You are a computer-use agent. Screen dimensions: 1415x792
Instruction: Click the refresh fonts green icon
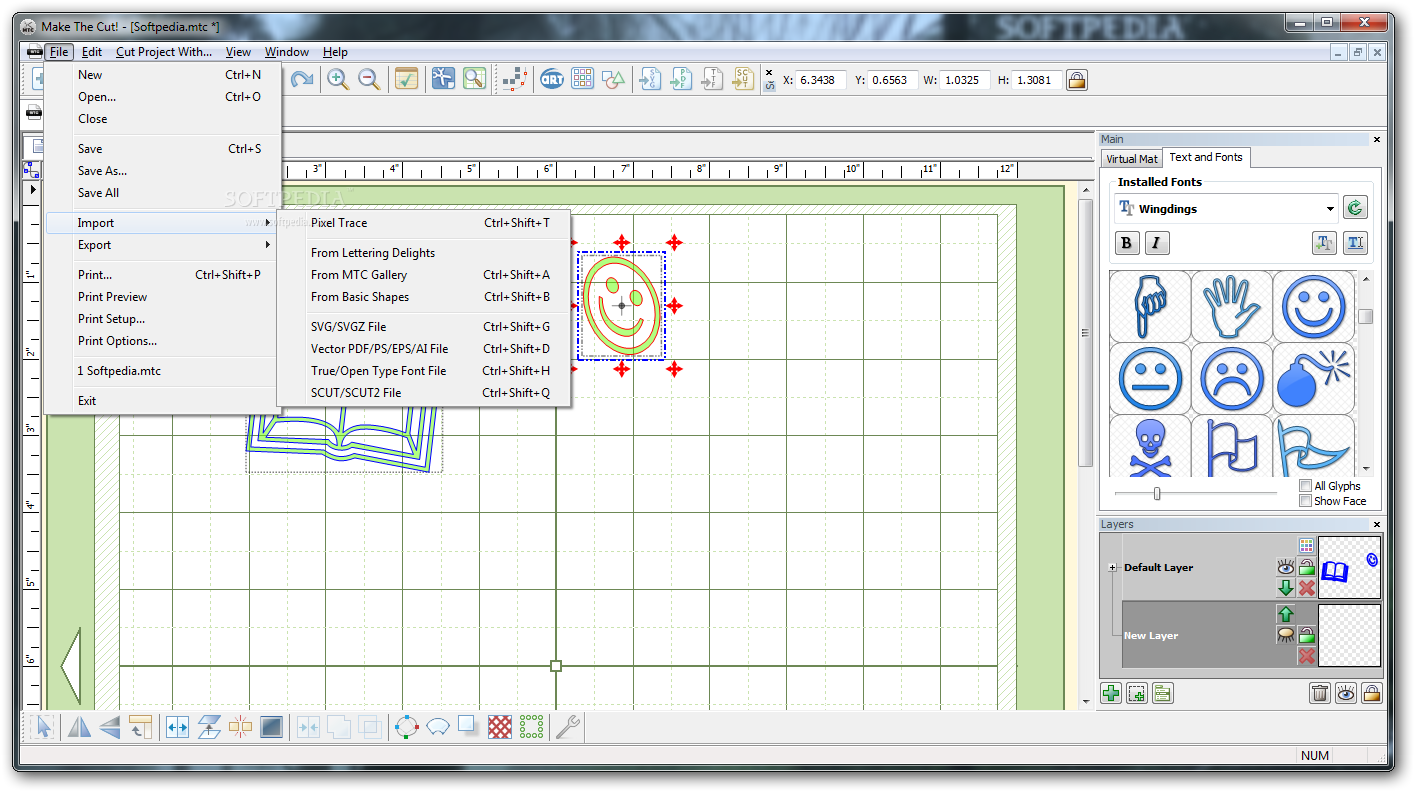coord(1355,208)
